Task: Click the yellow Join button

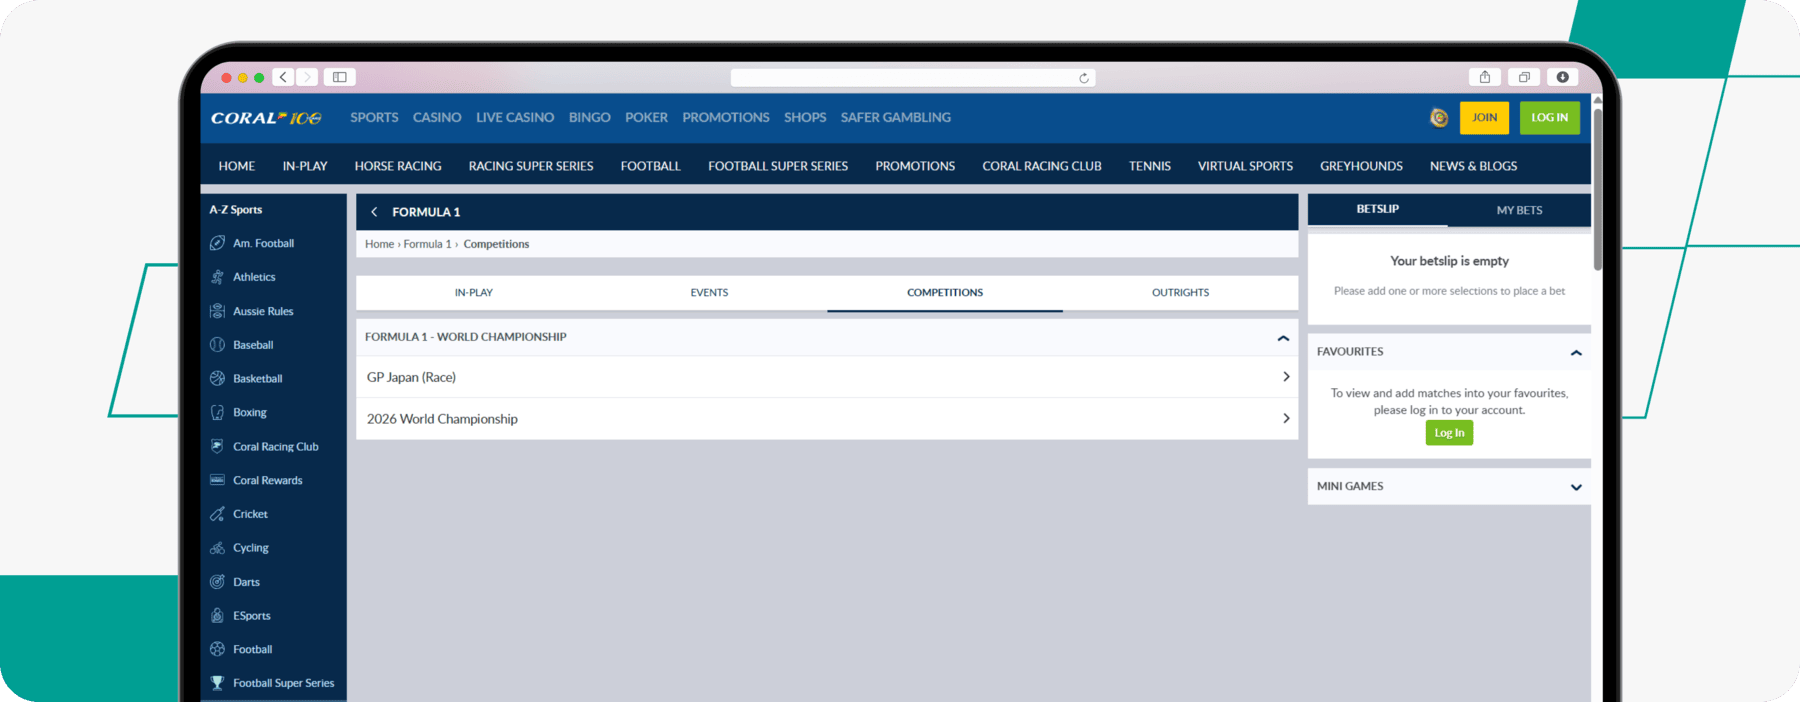Action: [x=1484, y=118]
